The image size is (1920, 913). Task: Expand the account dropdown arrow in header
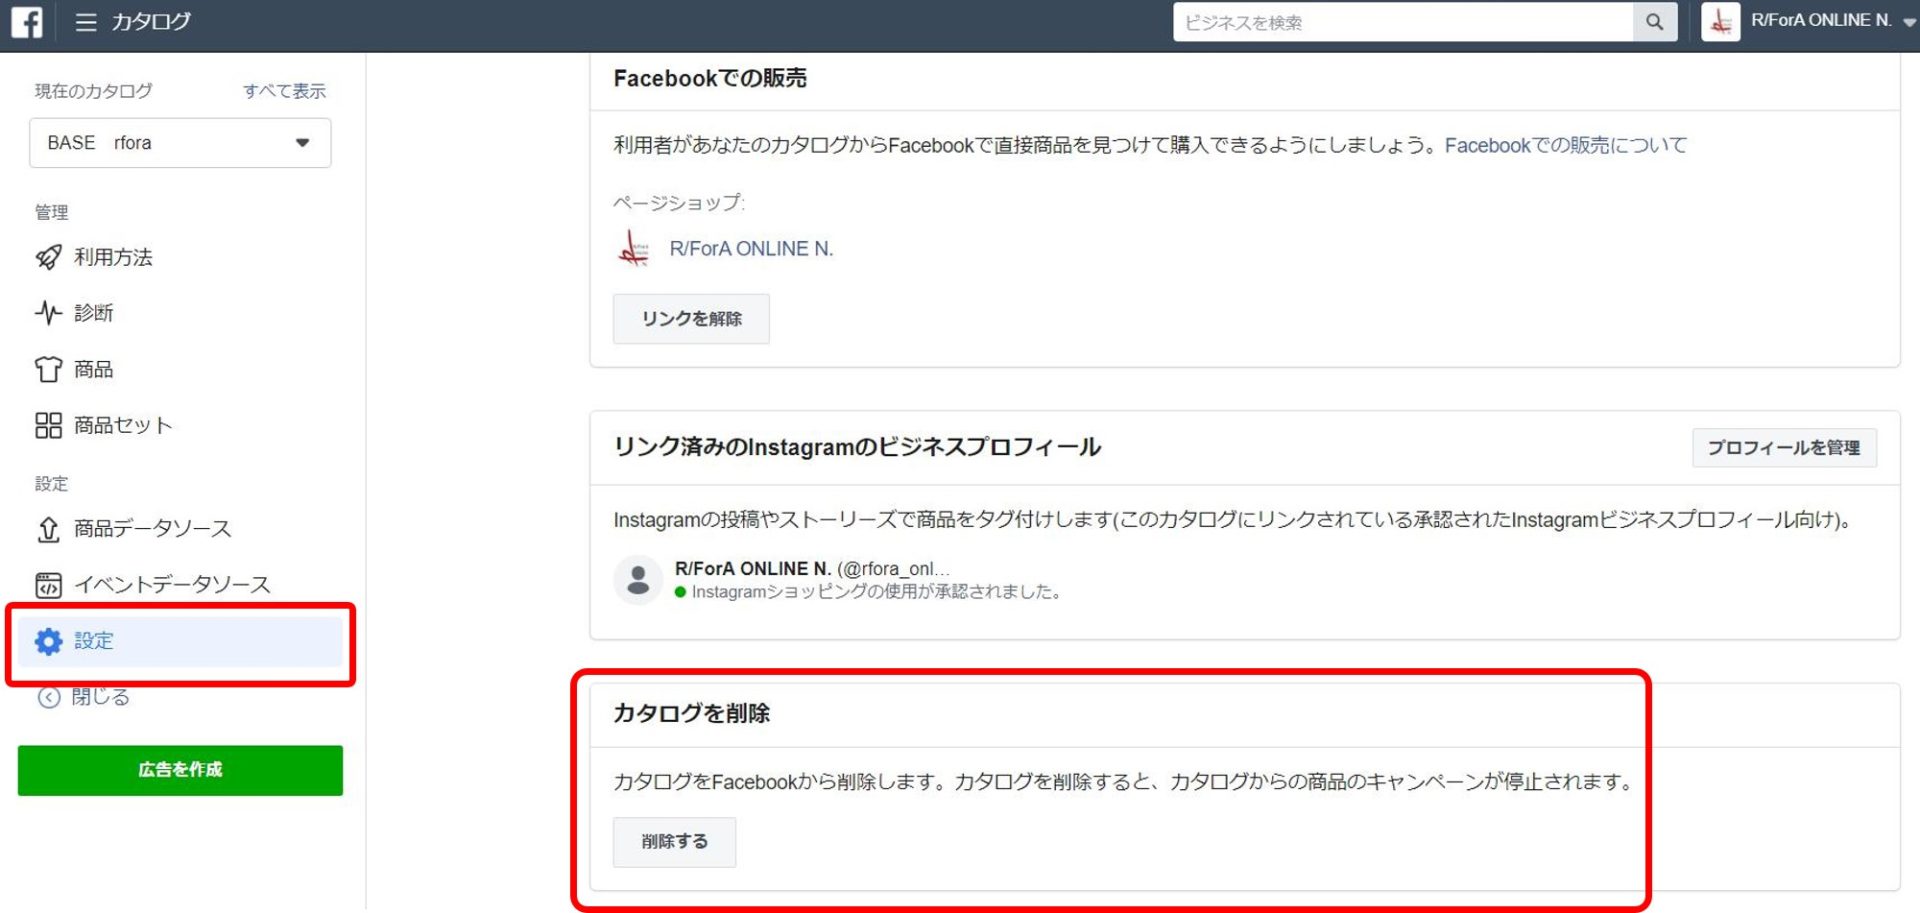[x=1909, y=23]
